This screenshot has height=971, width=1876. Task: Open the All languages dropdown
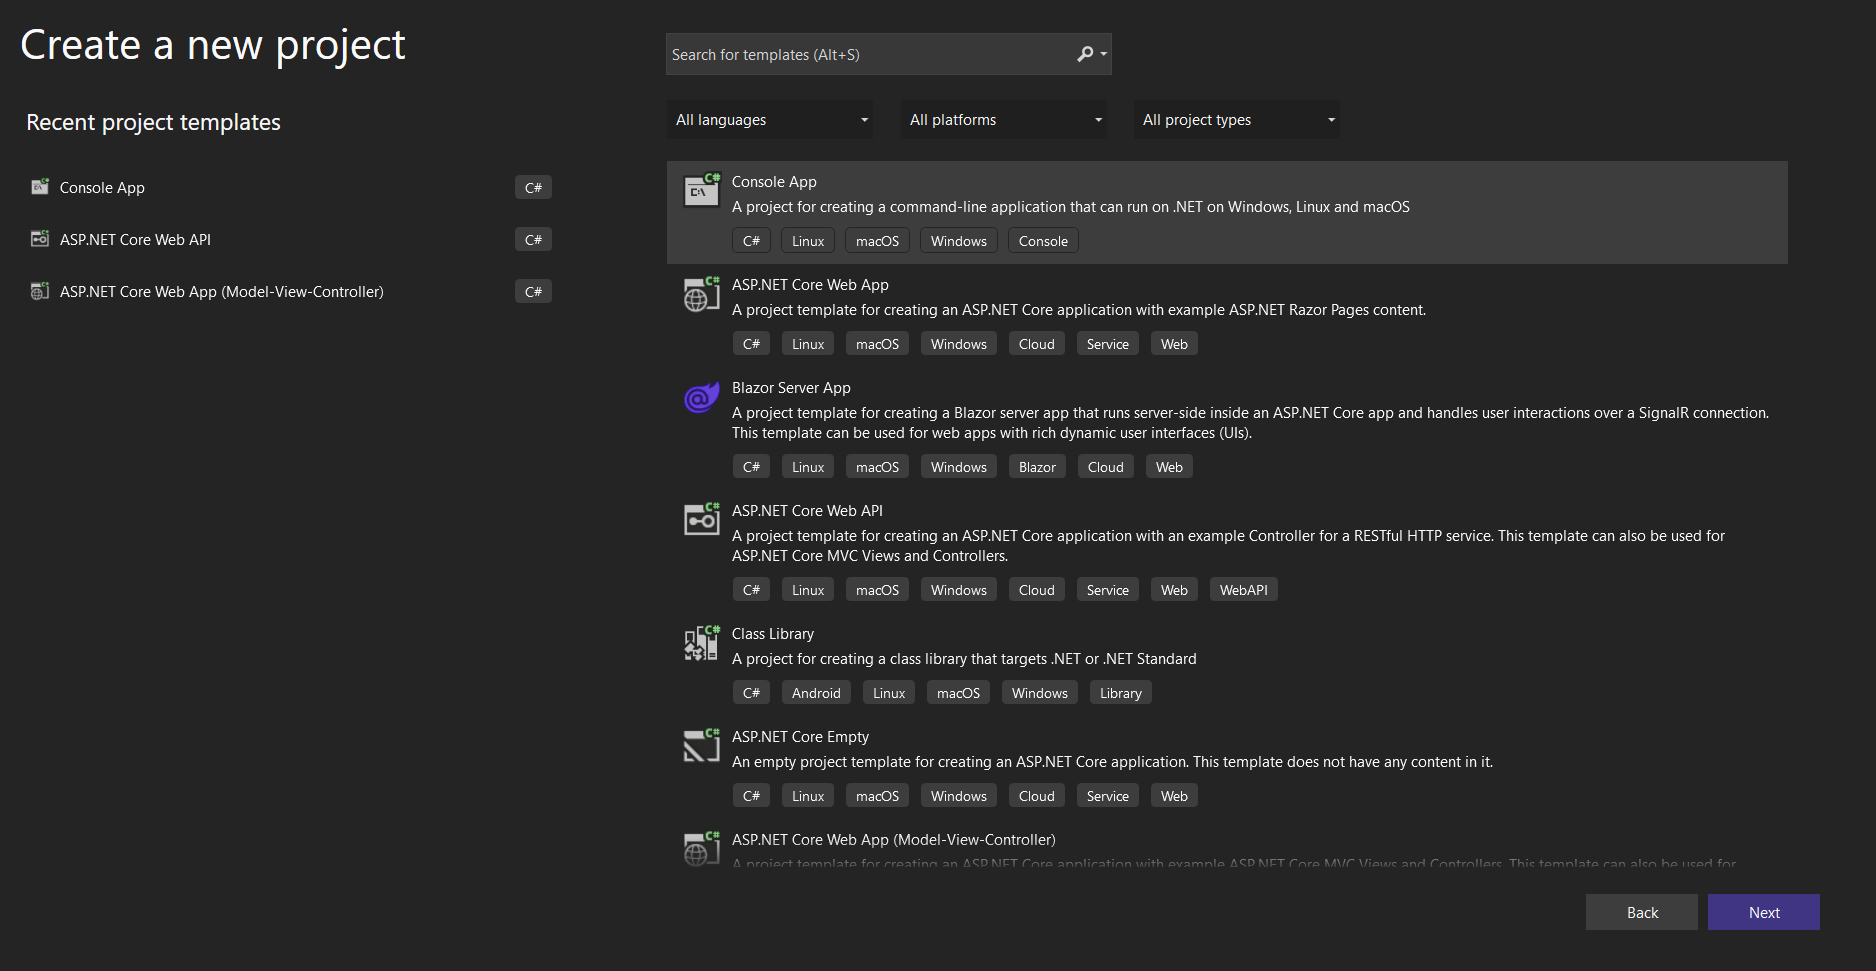(x=769, y=120)
